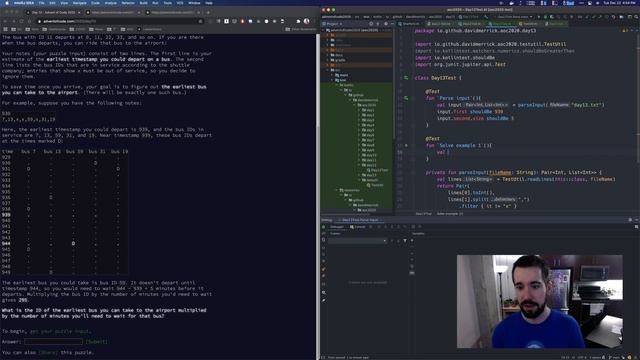Click the locate opened file icon in Project panel
The image size is (640, 360).
[371, 24]
